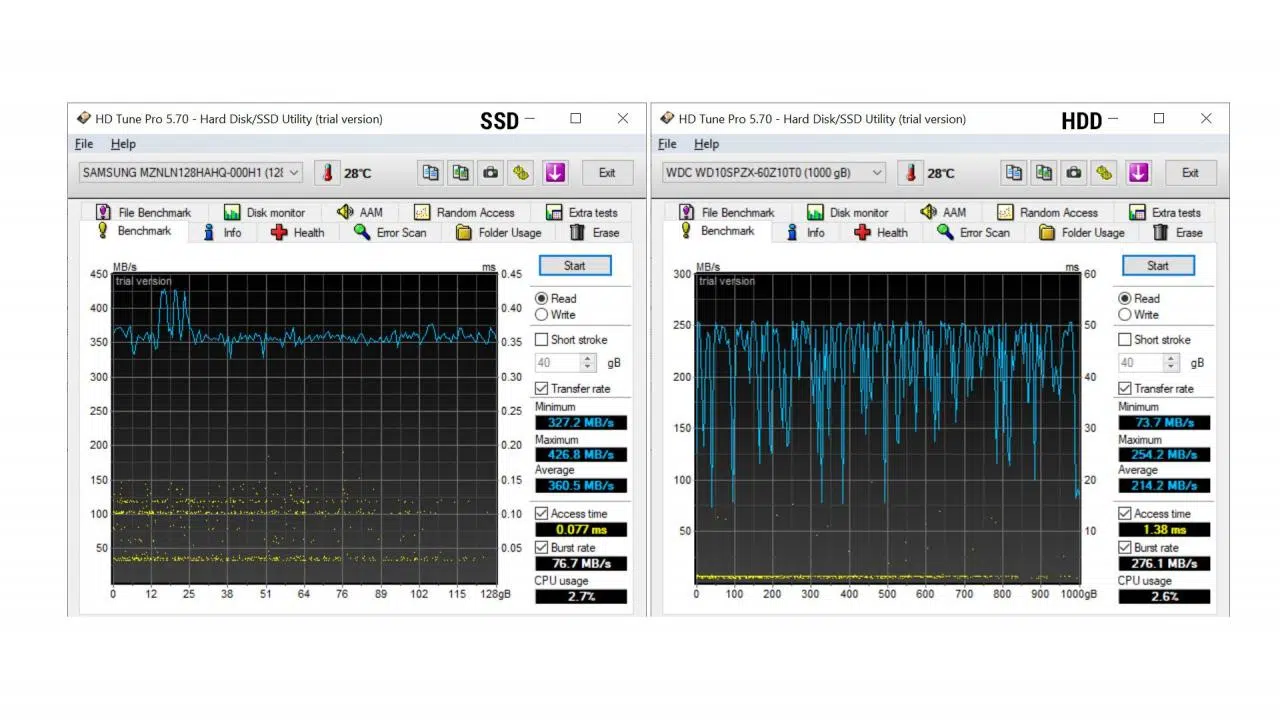
Task: Click the purple download arrow icon in SSD window
Action: (x=555, y=173)
